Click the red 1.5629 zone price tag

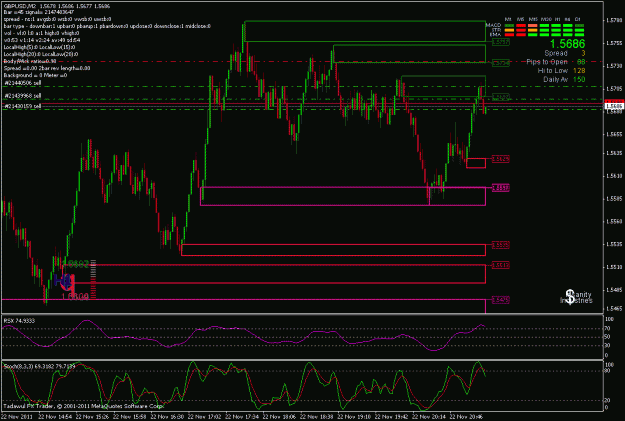pyautogui.click(x=501, y=159)
